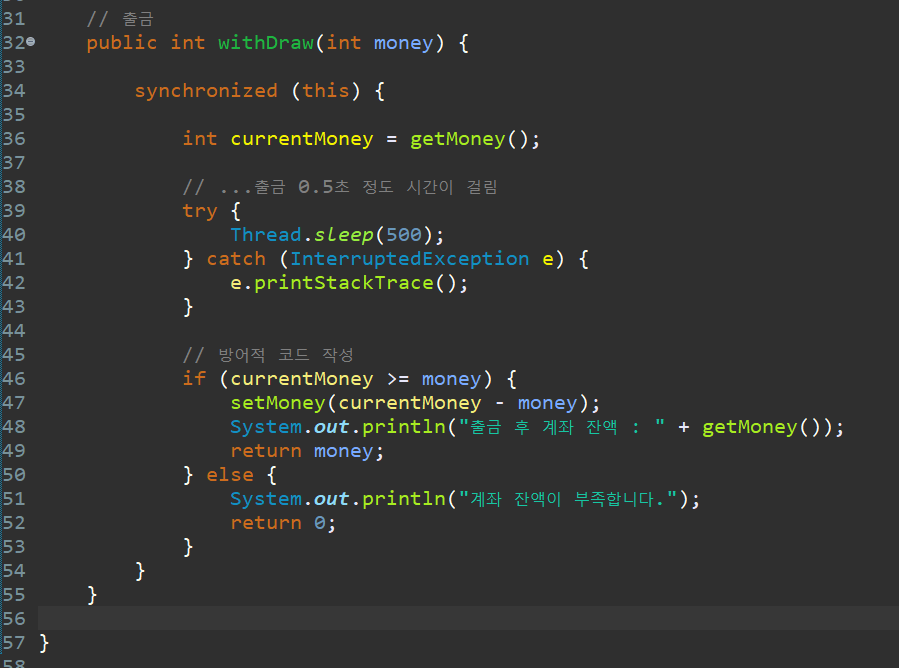
Task: Click the sleep method call
Action: tap(343, 236)
